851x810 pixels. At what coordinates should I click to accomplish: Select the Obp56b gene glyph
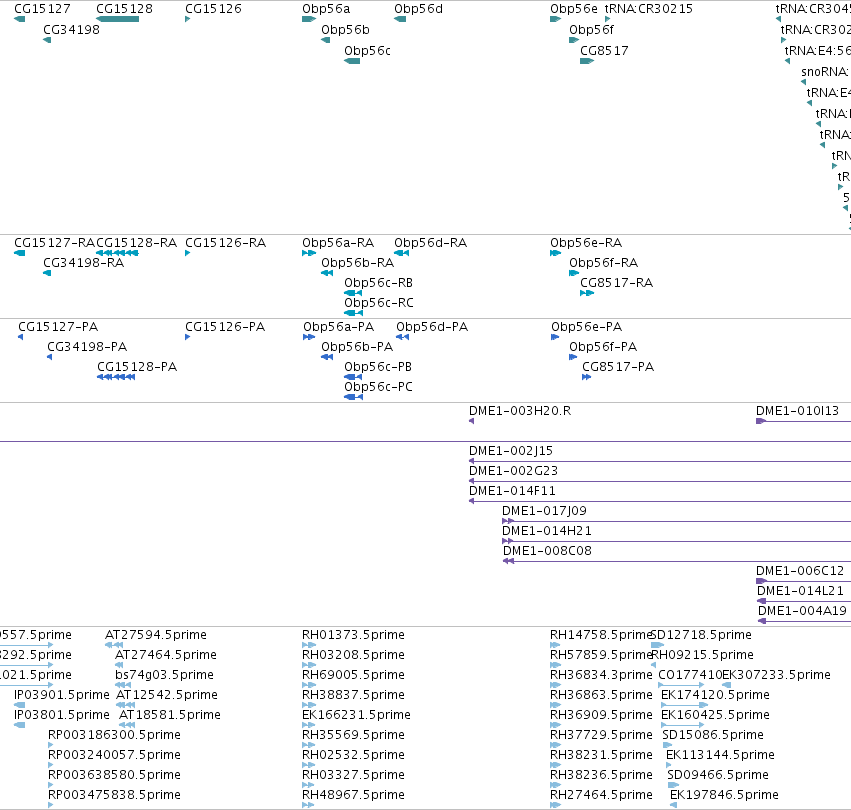click(x=326, y=40)
